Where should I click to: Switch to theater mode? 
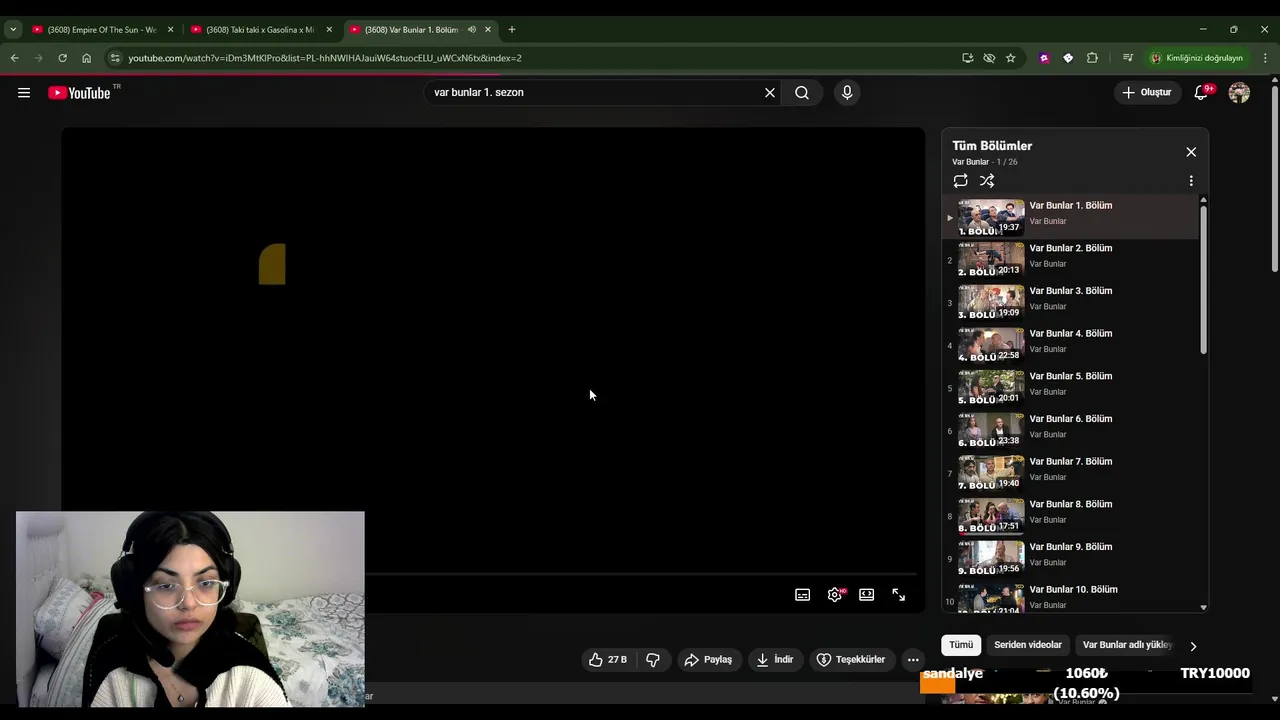(867, 595)
